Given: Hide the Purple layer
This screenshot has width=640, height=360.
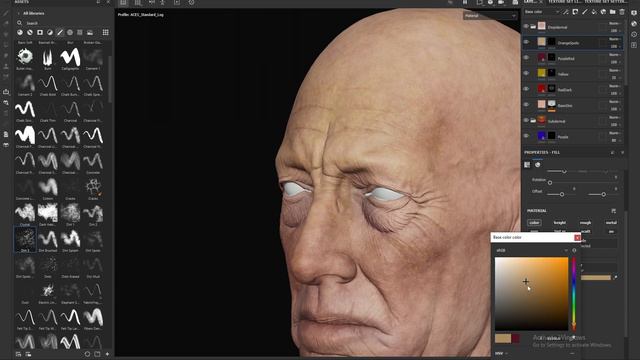Looking at the screenshot, I should pos(526,136).
